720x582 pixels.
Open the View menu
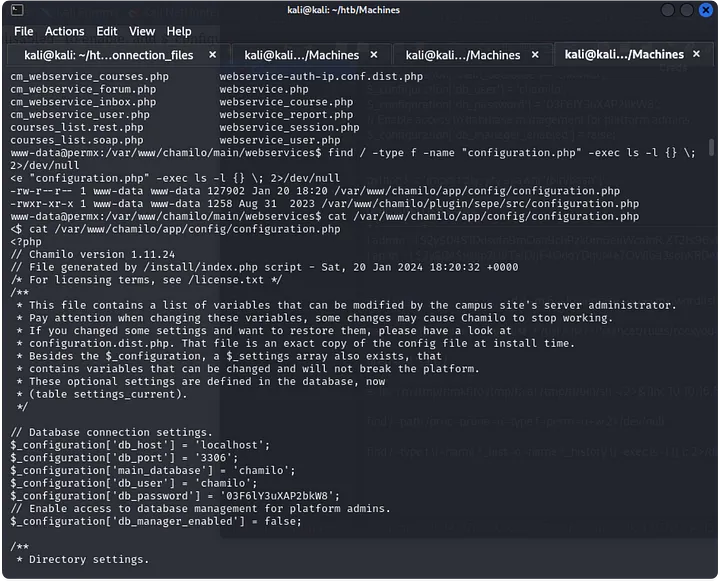coord(142,31)
